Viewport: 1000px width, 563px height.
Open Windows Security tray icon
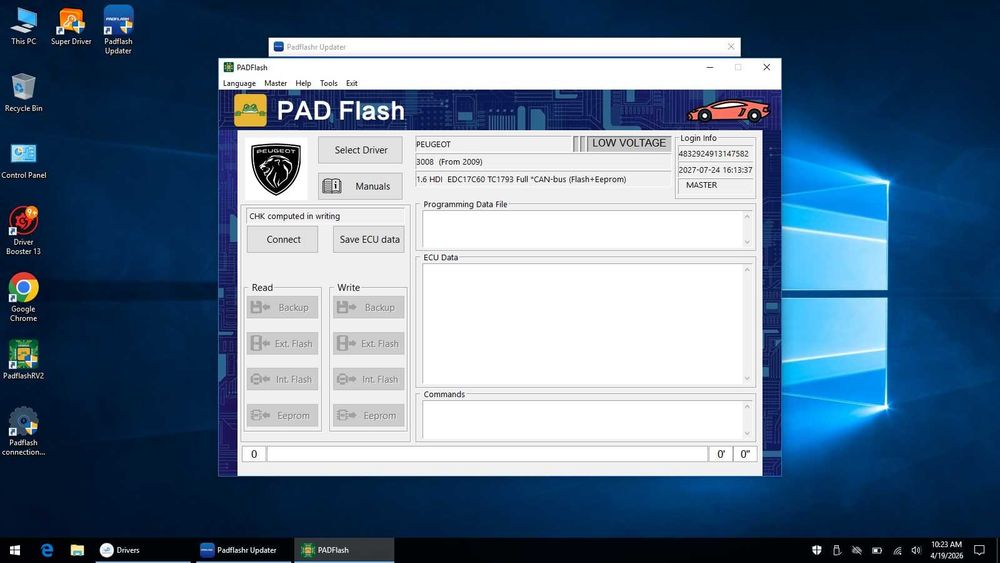[x=816, y=550]
